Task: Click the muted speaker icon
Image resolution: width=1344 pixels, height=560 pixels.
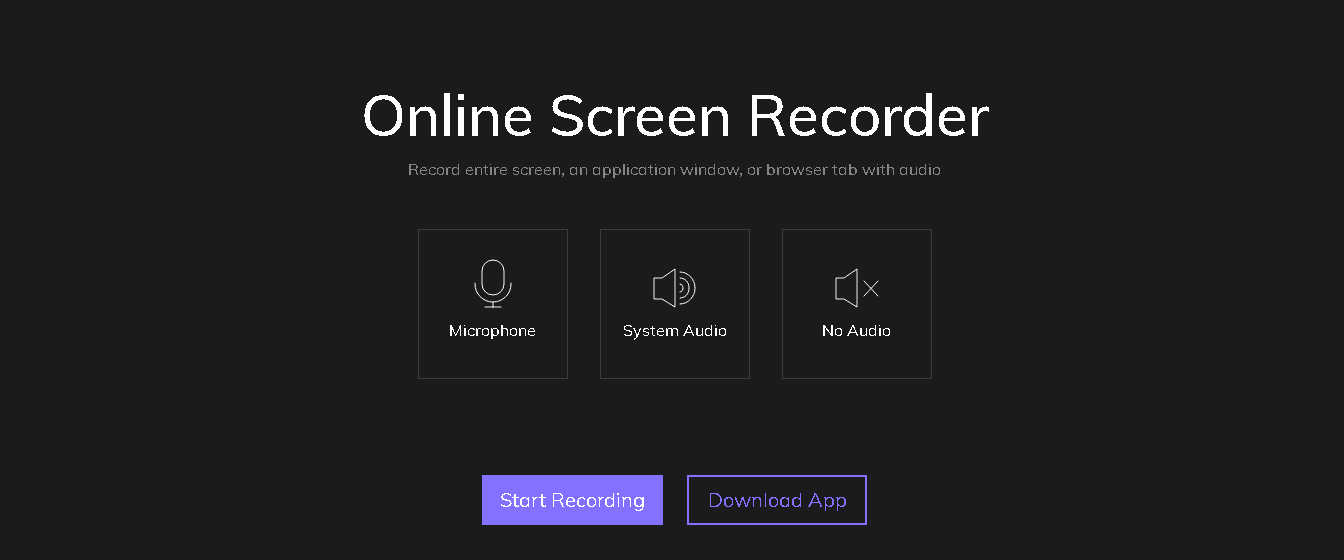Action: [848, 288]
